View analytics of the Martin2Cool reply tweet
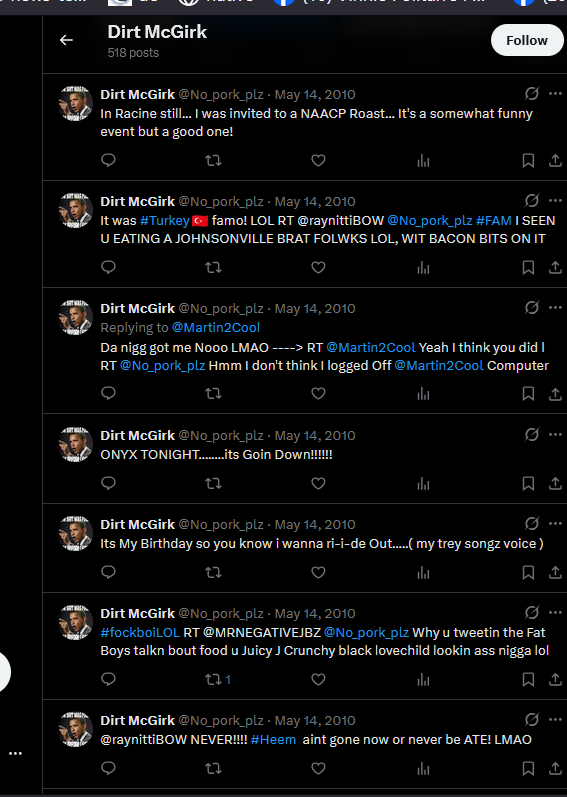This screenshot has height=797, width=567. (x=423, y=394)
